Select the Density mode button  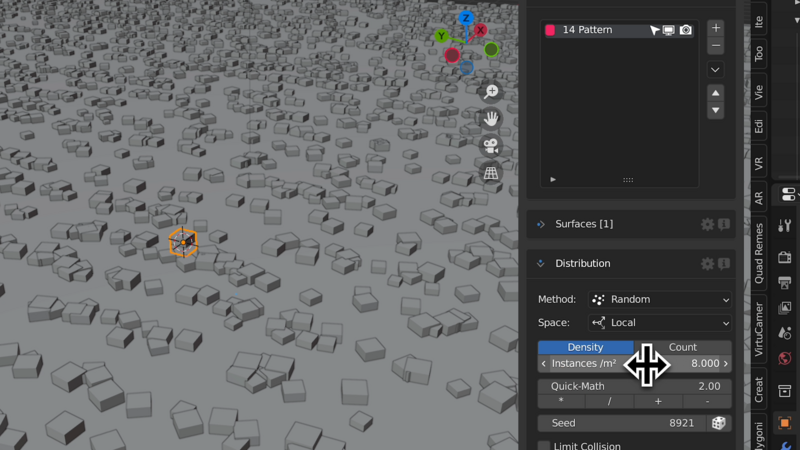pos(585,347)
